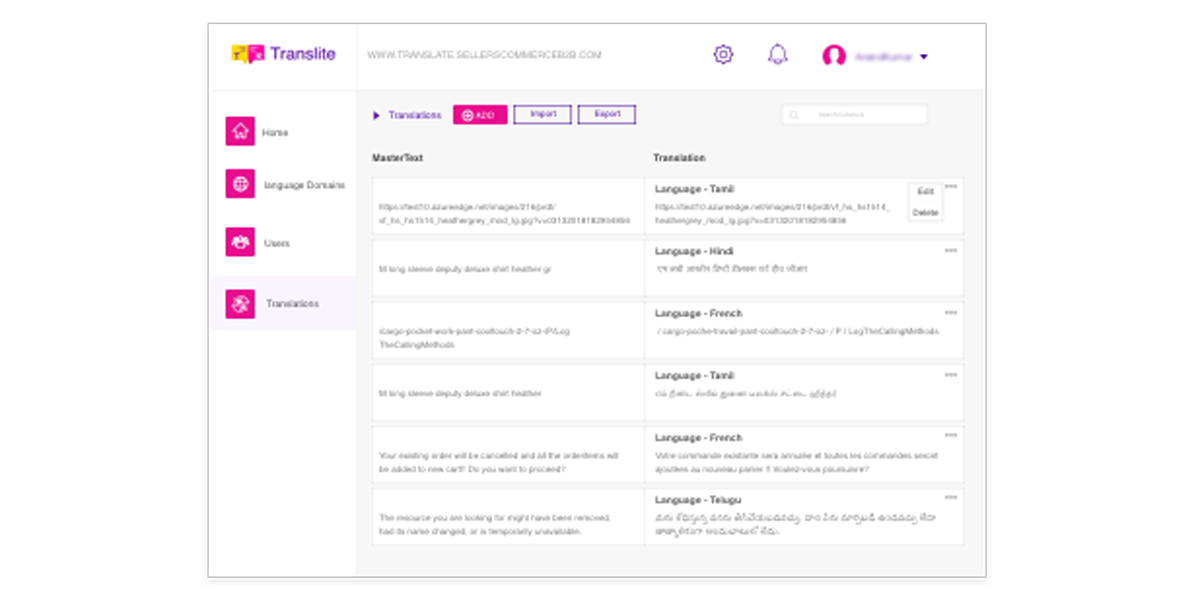Open notifications bell icon
This screenshot has width=1200, height=600.
click(777, 55)
